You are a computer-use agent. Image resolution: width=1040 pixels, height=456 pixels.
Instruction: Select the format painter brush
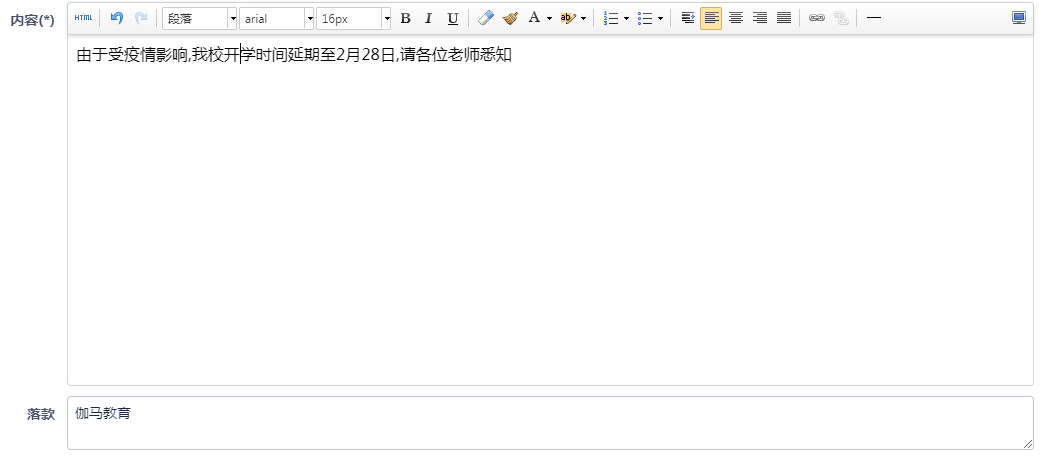[510, 19]
